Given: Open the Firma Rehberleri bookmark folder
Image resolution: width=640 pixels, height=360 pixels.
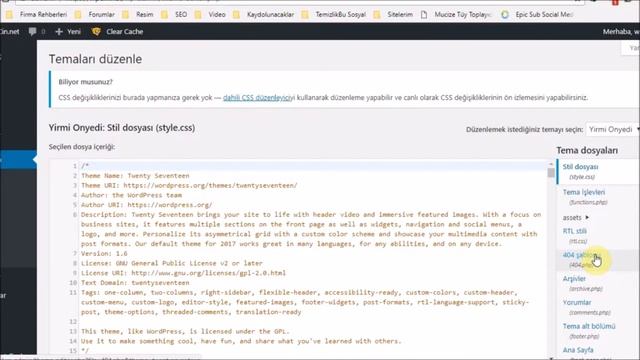Looking at the screenshot, I should [x=37, y=15].
